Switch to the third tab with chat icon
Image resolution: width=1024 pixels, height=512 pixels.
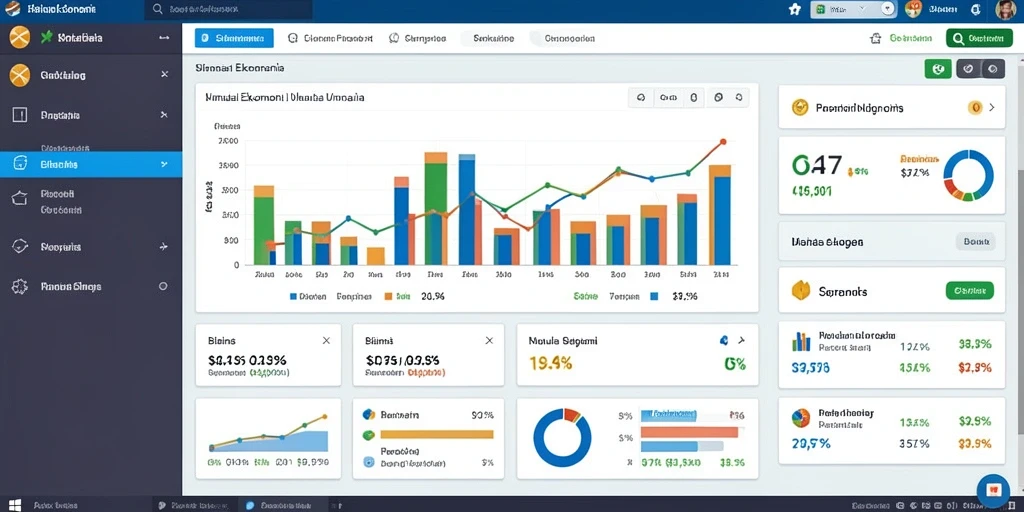417,39
